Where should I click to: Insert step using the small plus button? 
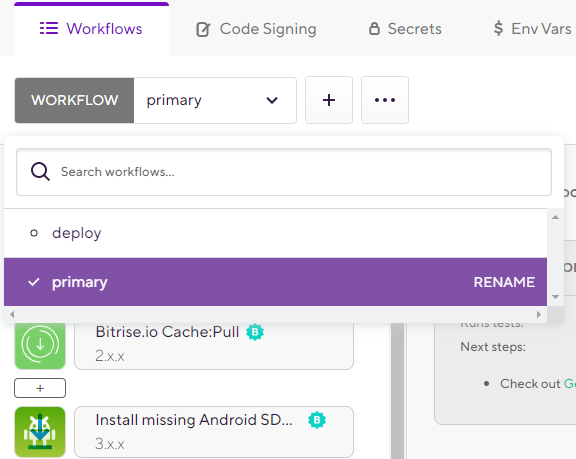coord(40,388)
